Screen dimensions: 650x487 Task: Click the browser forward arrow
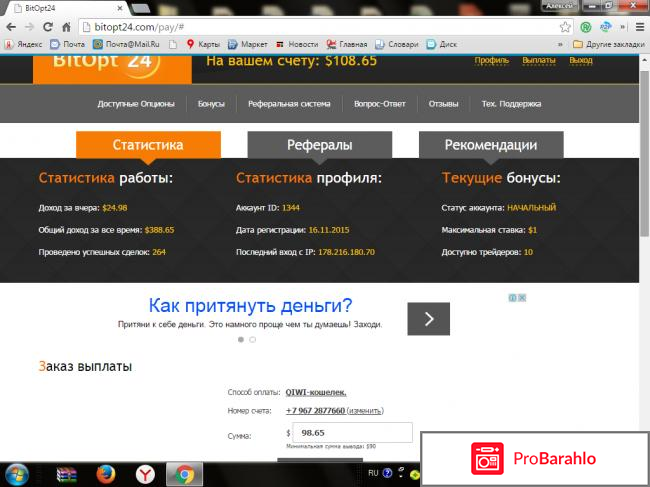(29, 27)
